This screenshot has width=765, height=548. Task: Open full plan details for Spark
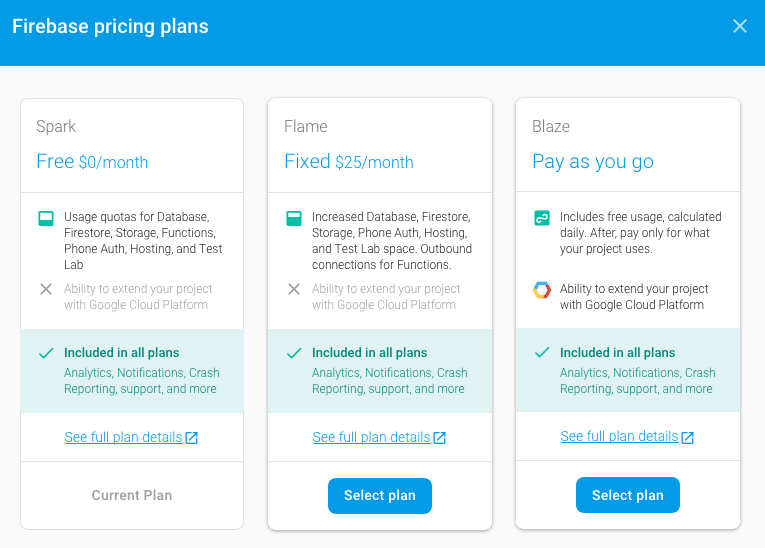click(123, 437)
